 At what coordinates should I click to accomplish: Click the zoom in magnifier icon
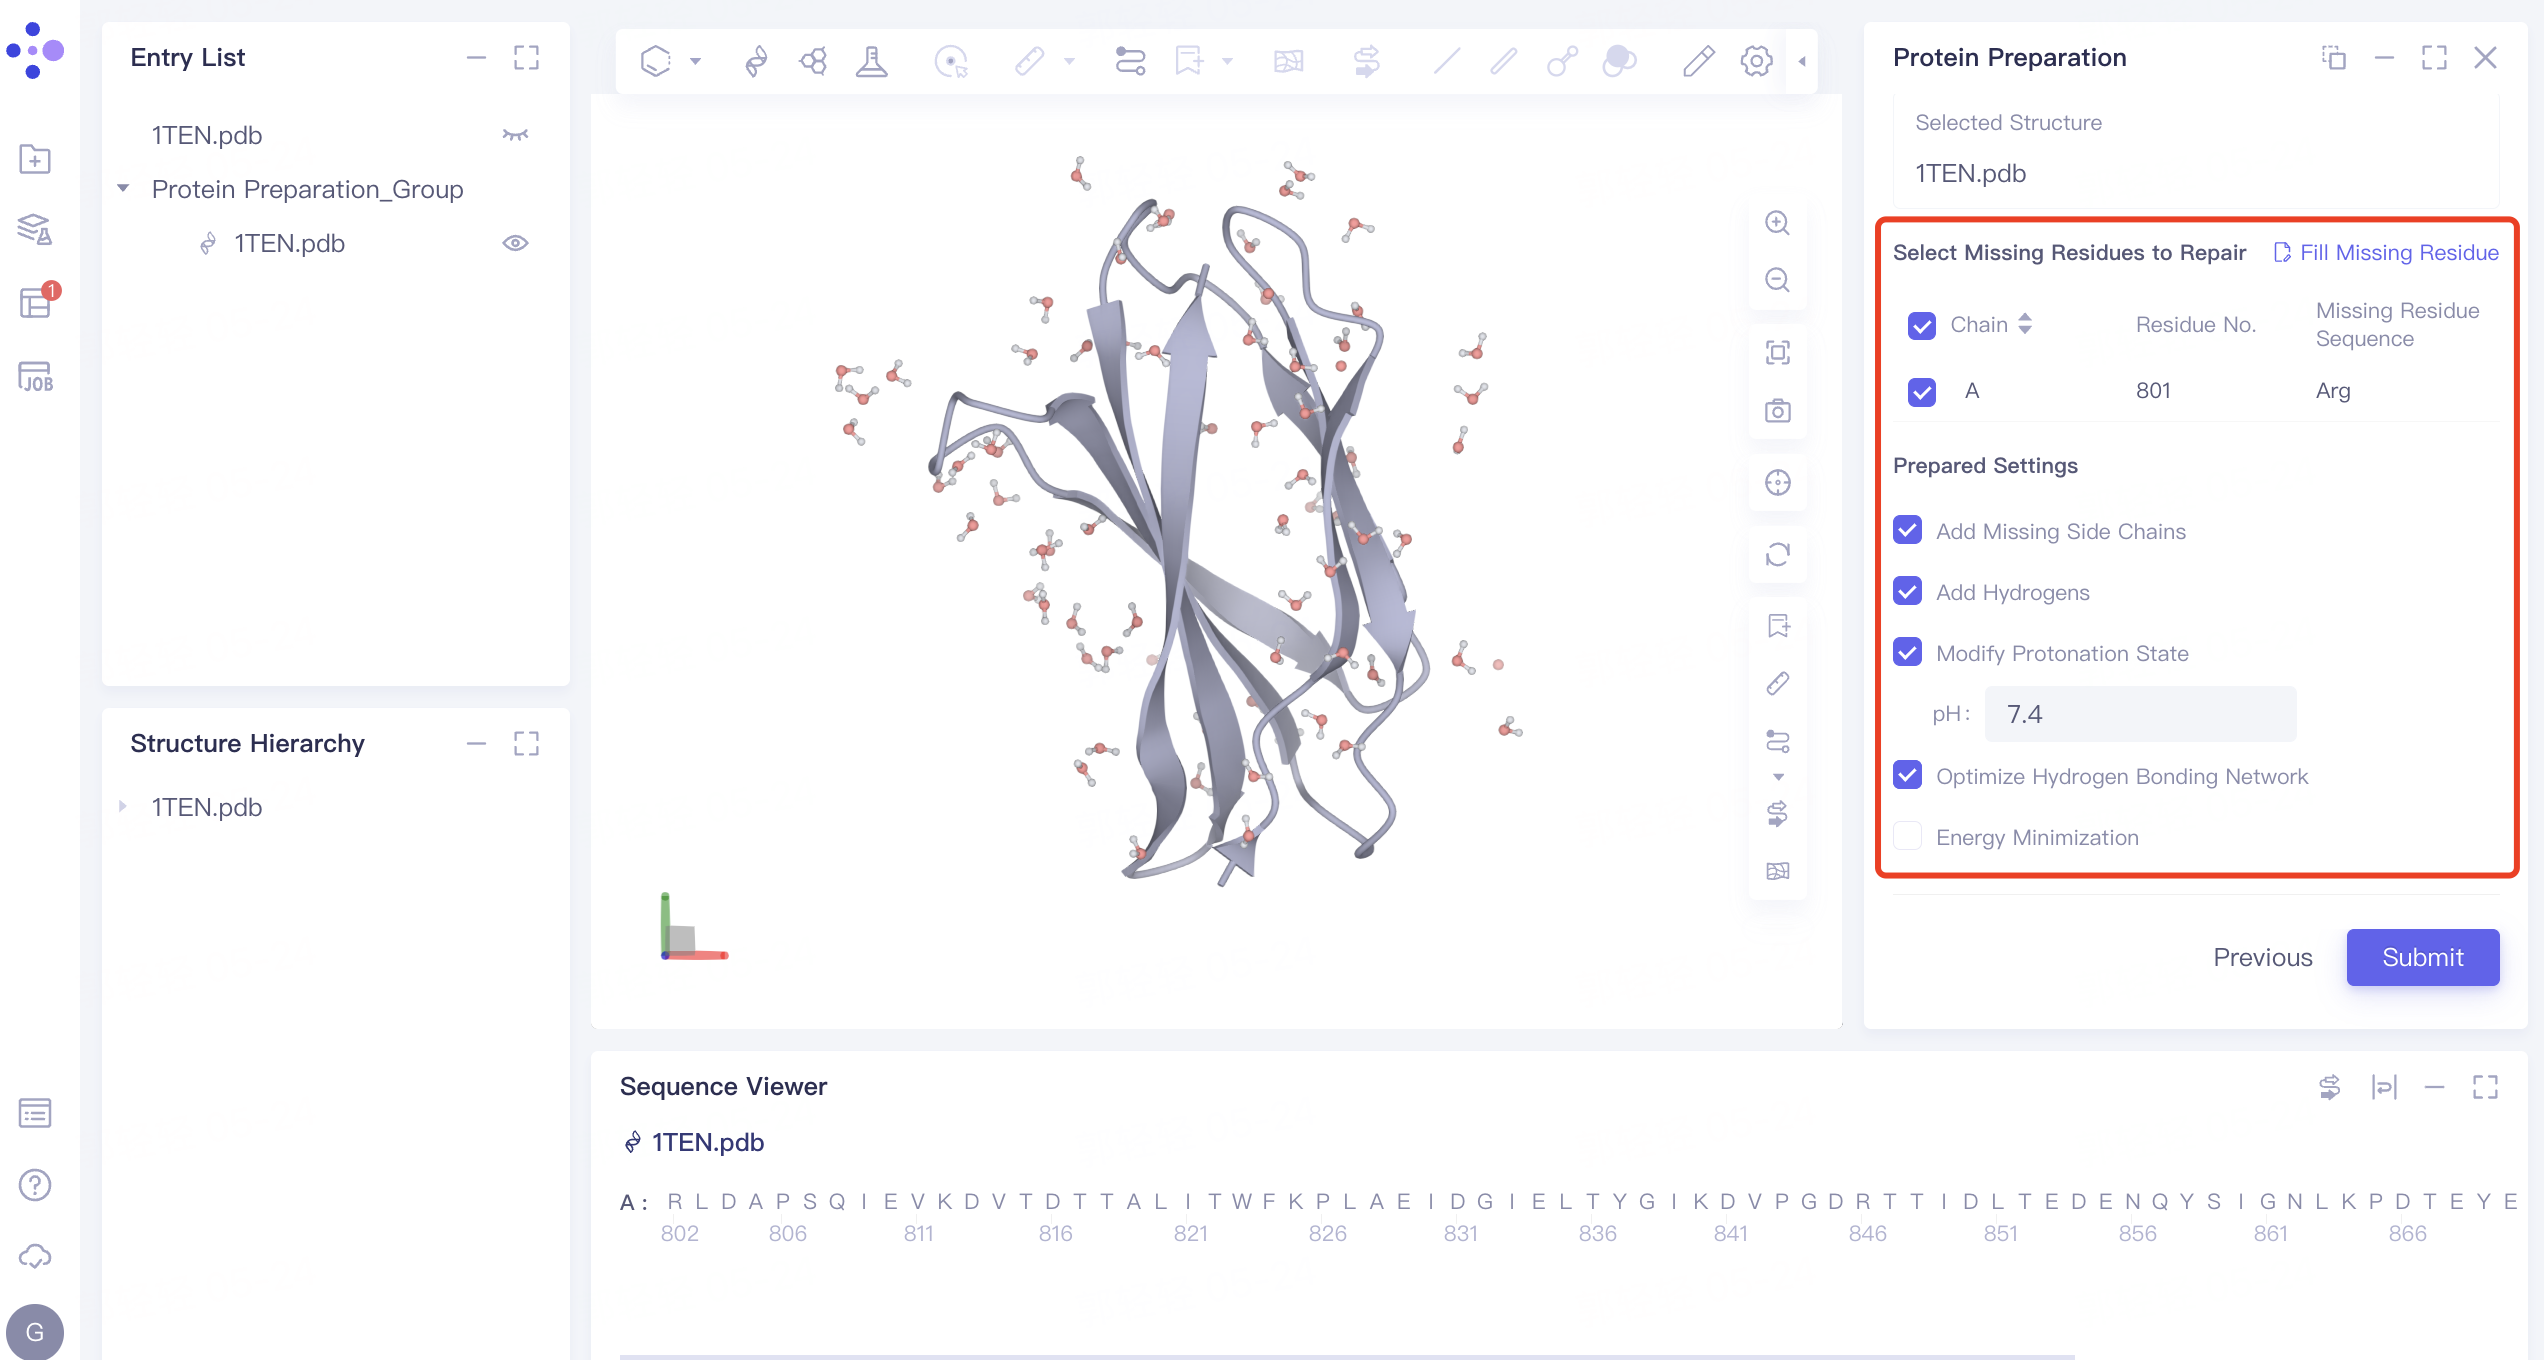coord(1777,222)
